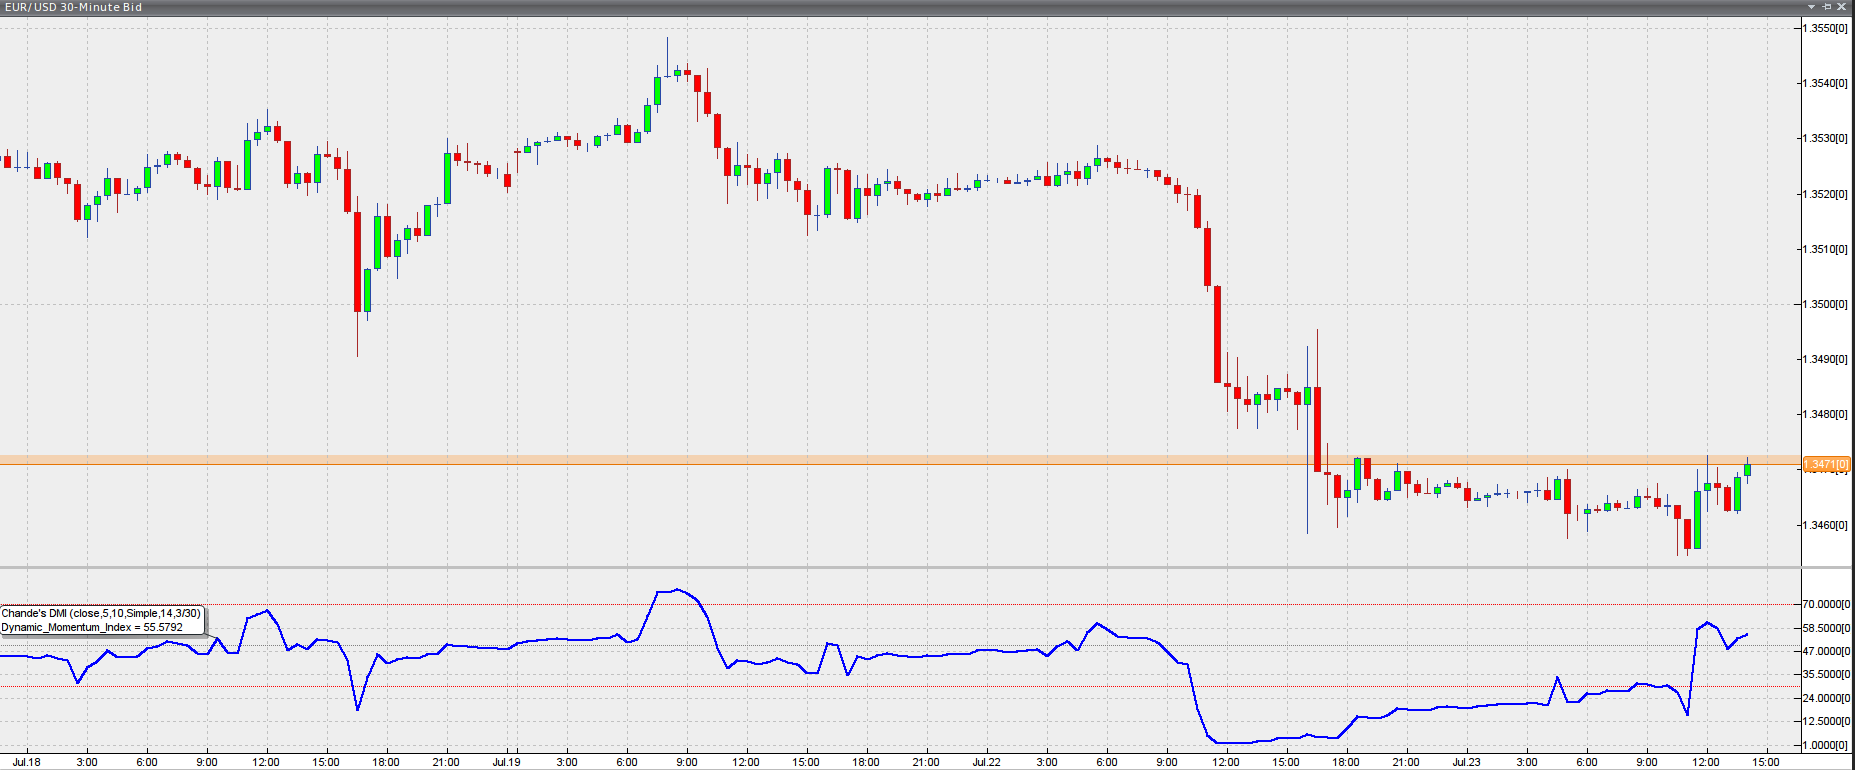Image resolution: width=1855 pixels, height=770 pixels.
Task: Close the EUR/USD chart panel
Action: (1842, 7)
